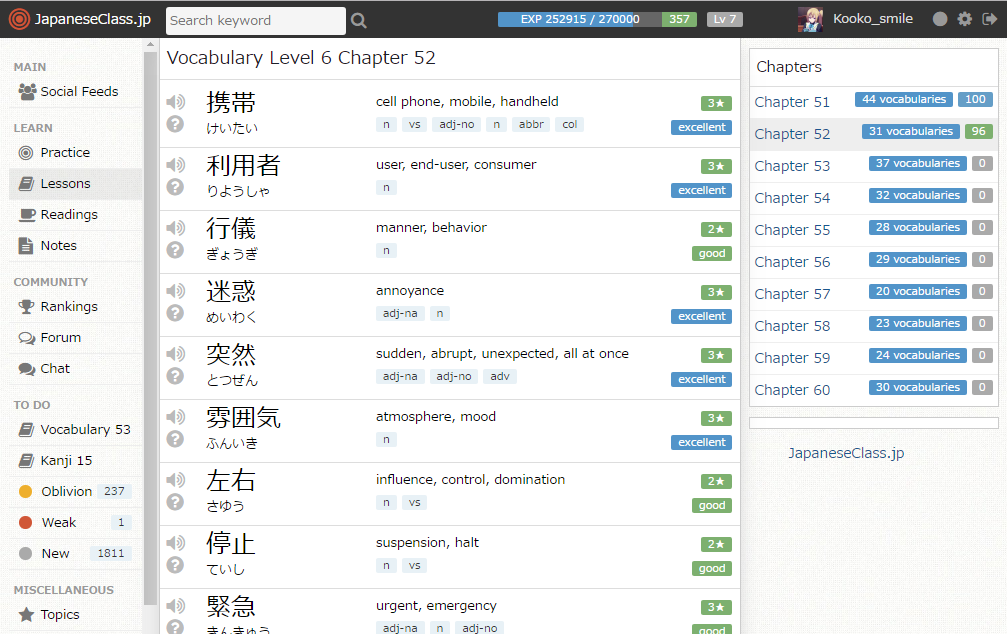1007x634 pixels.
Task: Click the logout icon top right
Action: coord(990,19)
